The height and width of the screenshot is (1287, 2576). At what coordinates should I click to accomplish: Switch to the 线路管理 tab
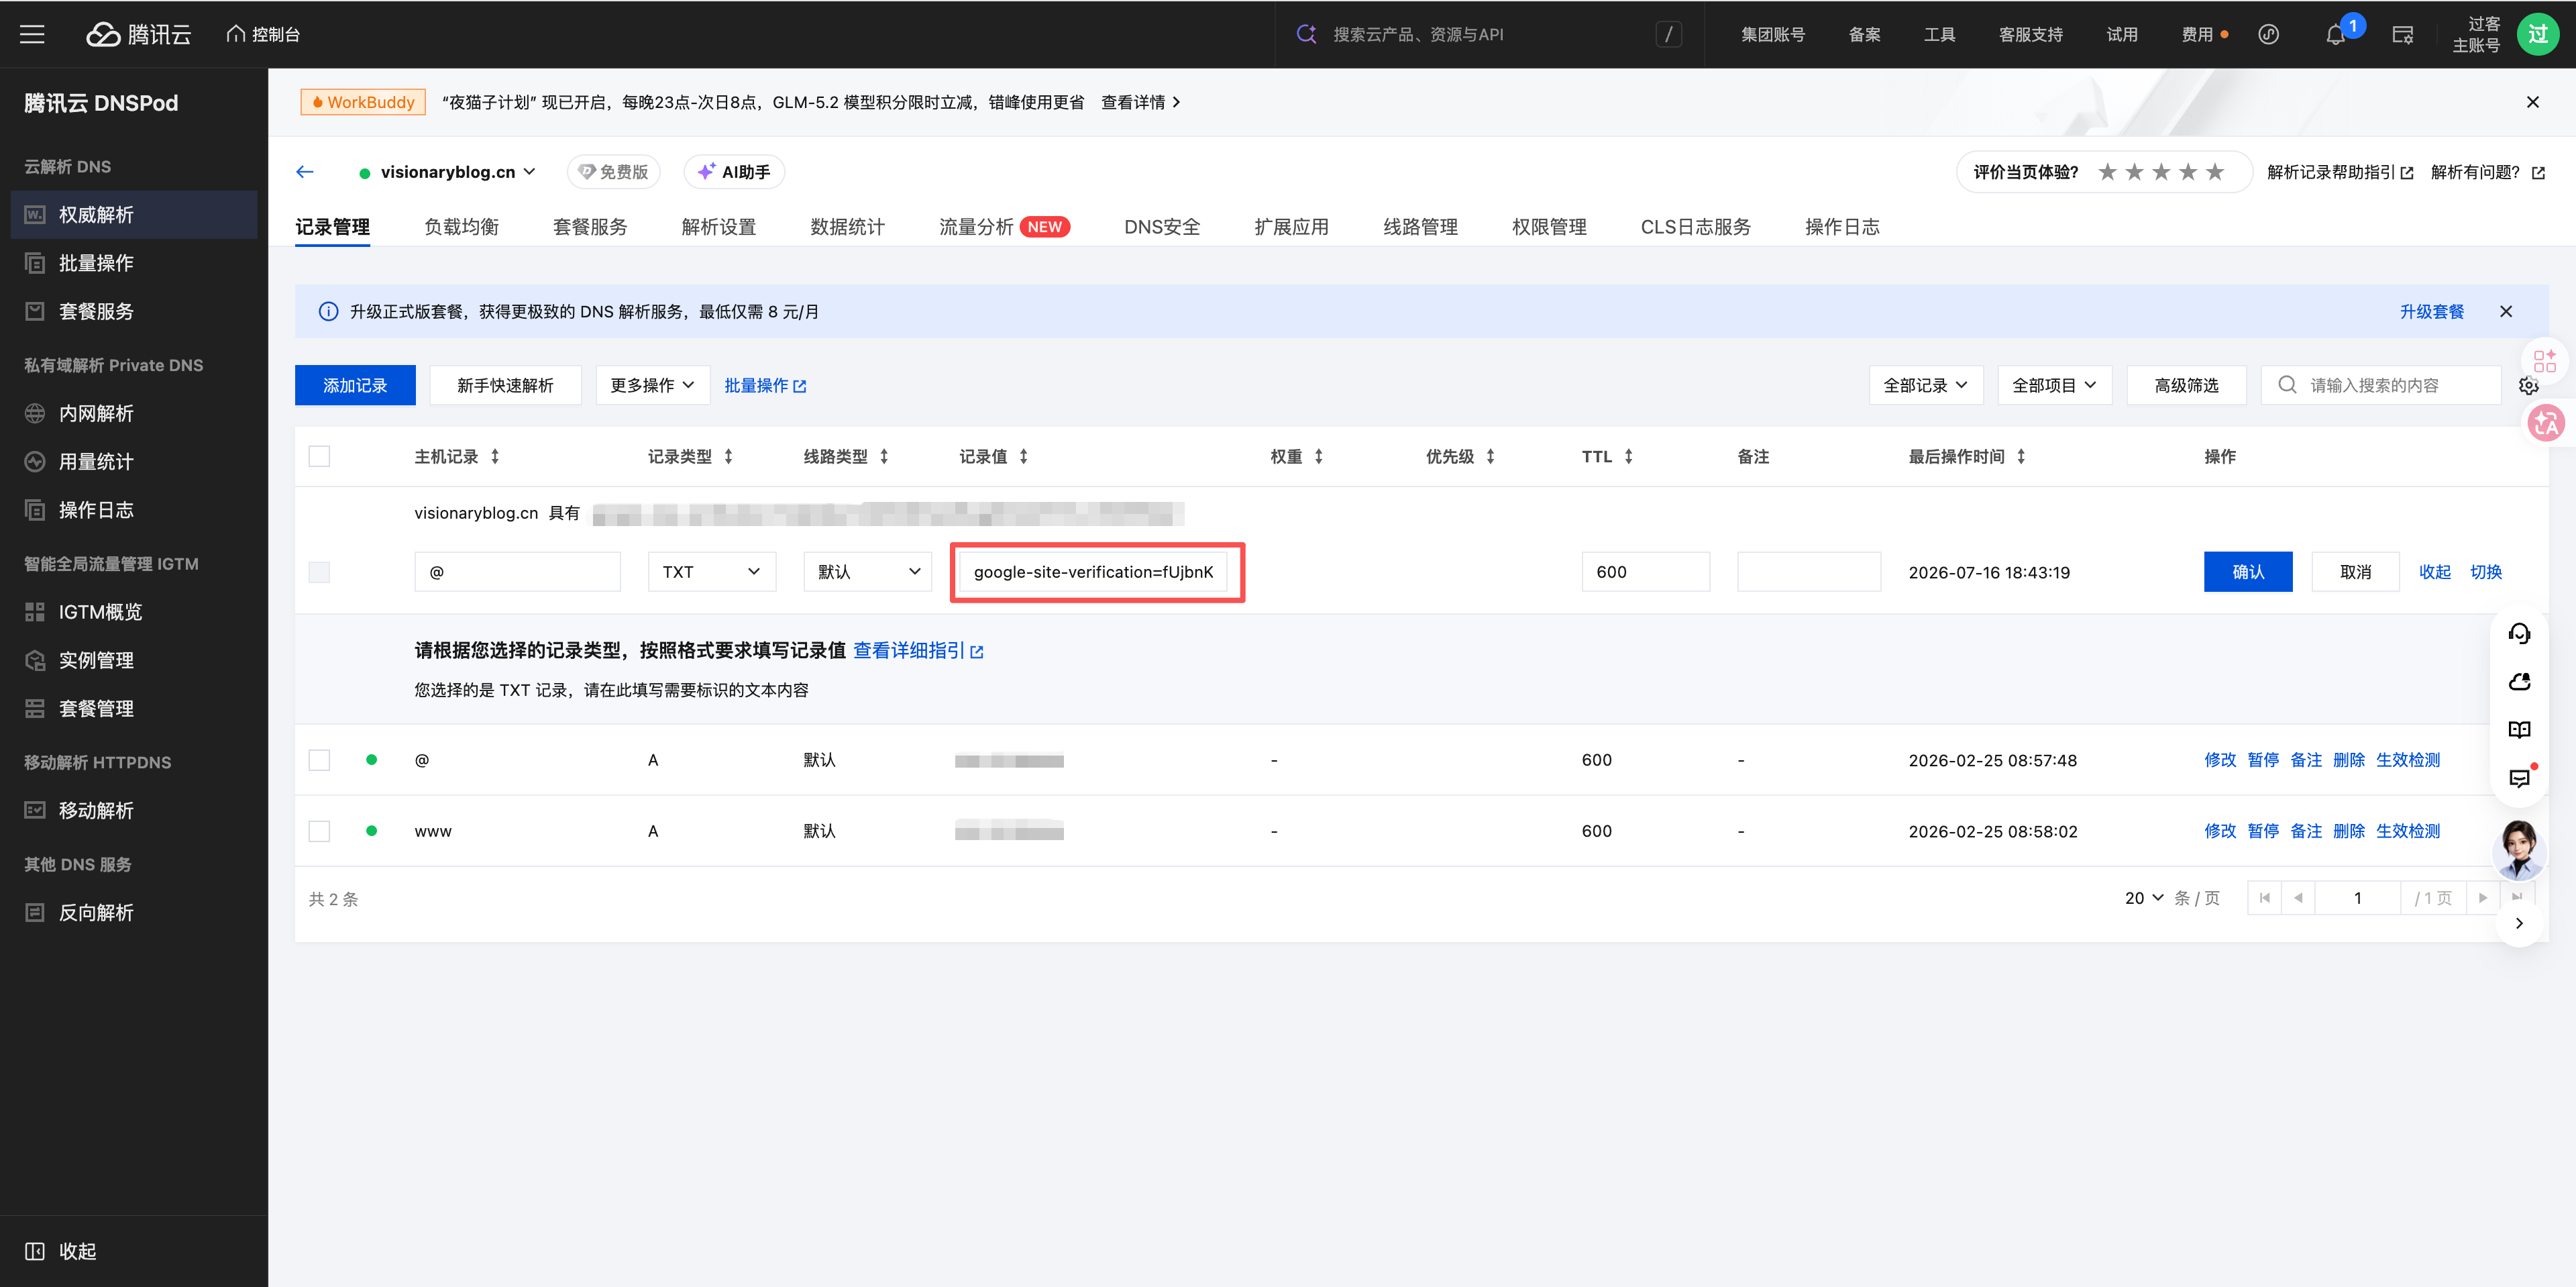point(1420,227)
